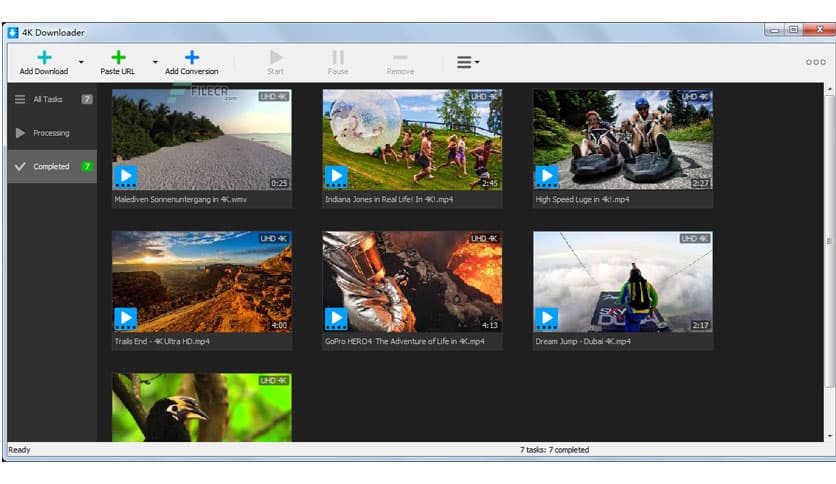Click the filename High Speed Luge in 4k!.mp4
Screen dimensions: 836x484
pyautogui.click(x=582, y=199)
